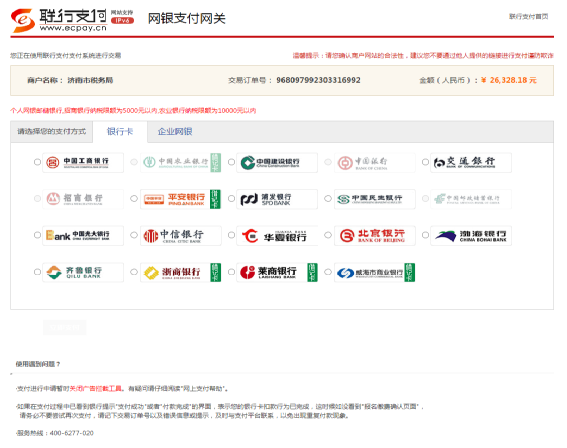Select the 华夏银行 radio button
The width and height of the screenshot is (567, 448).
click(231, 235)
